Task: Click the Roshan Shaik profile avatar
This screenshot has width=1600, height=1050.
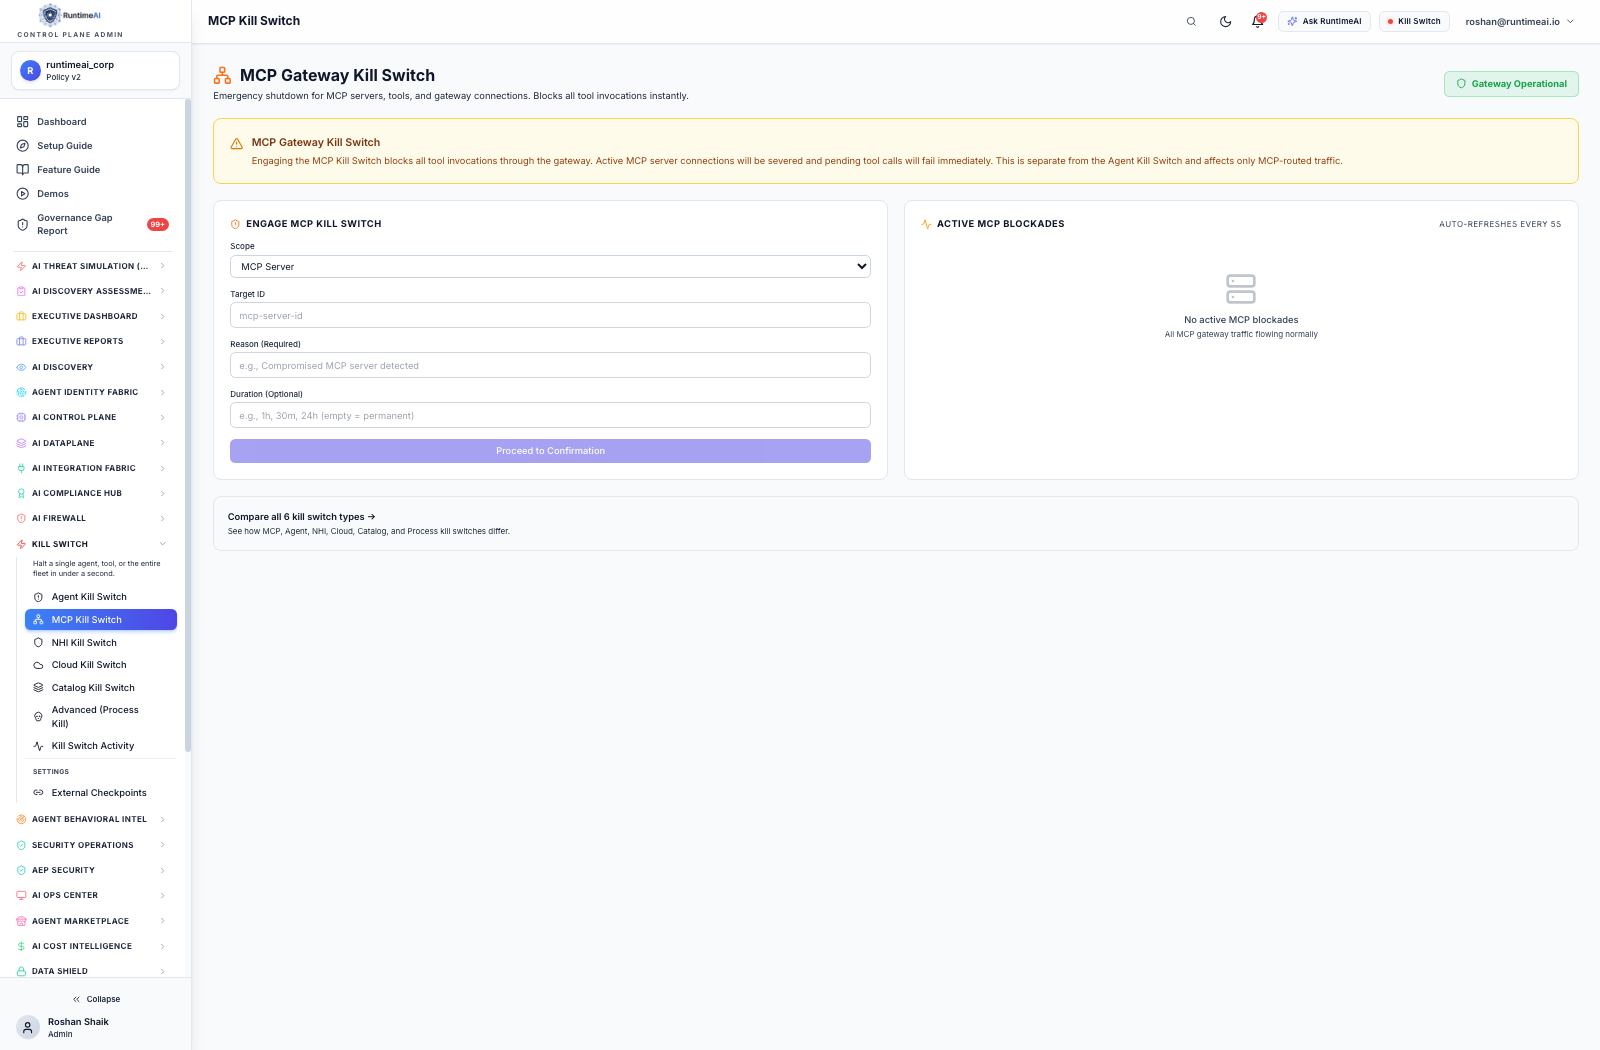Action: (28, 1028)
